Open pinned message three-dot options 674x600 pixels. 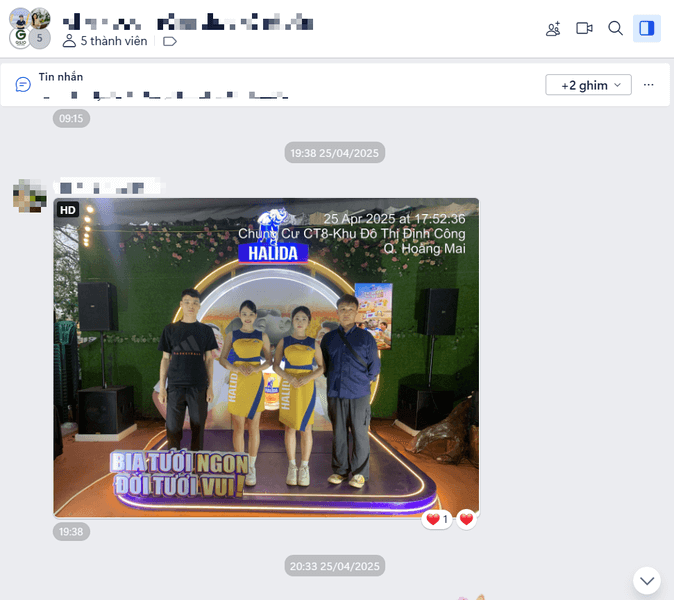click(x=648, y=85)
